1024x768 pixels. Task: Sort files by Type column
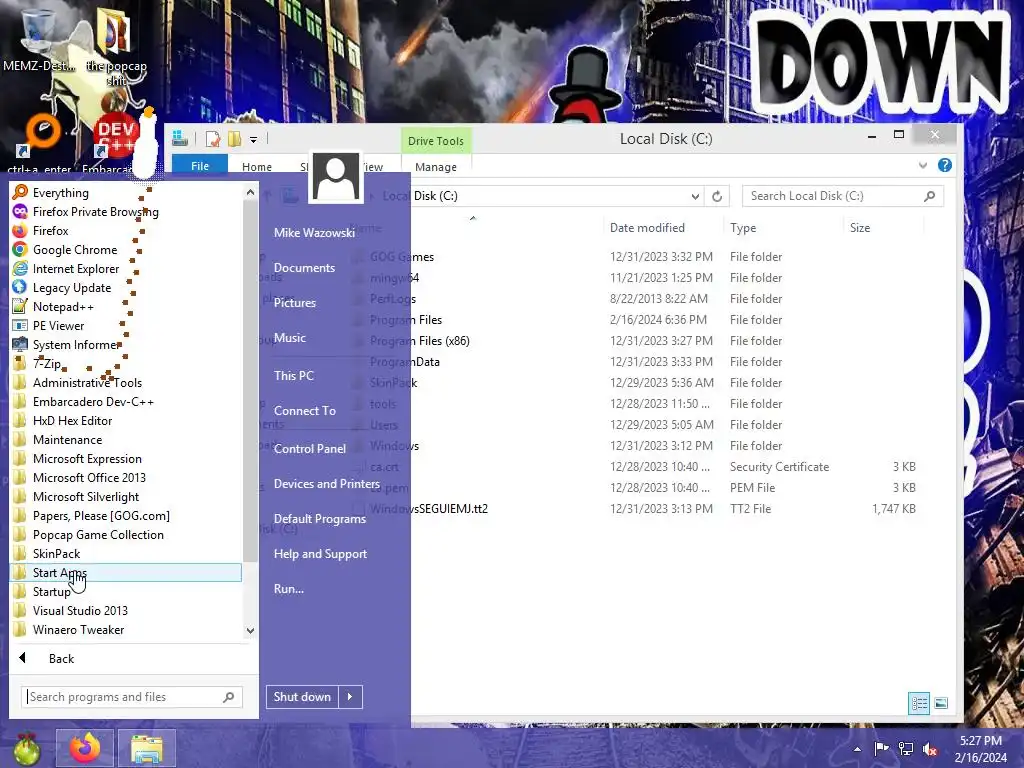pyautogui.click(x=743, y=228)
